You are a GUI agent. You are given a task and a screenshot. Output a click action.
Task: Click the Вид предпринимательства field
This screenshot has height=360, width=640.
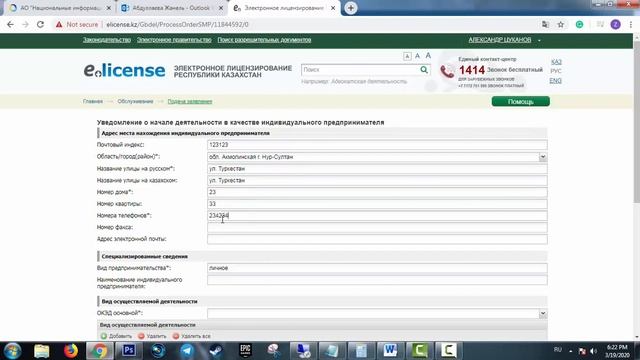[x=377, y=268]
